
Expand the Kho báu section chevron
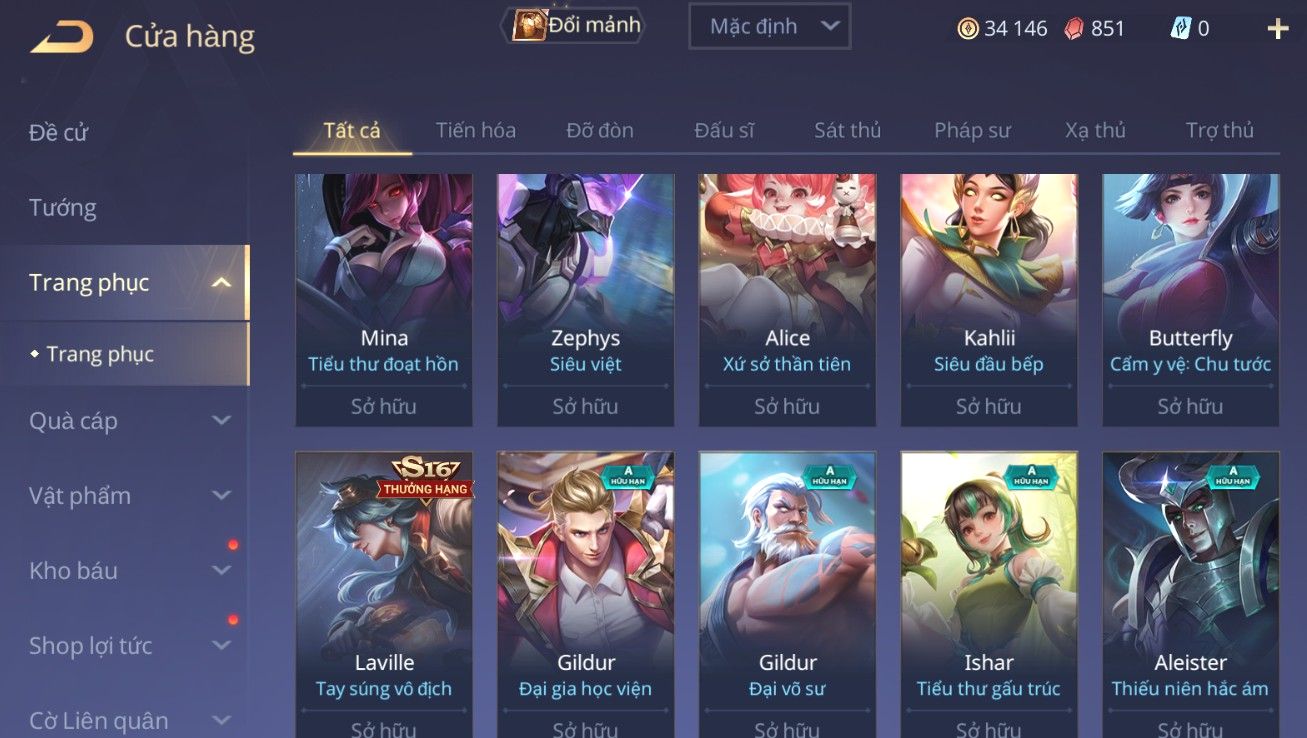coord(222,571)
